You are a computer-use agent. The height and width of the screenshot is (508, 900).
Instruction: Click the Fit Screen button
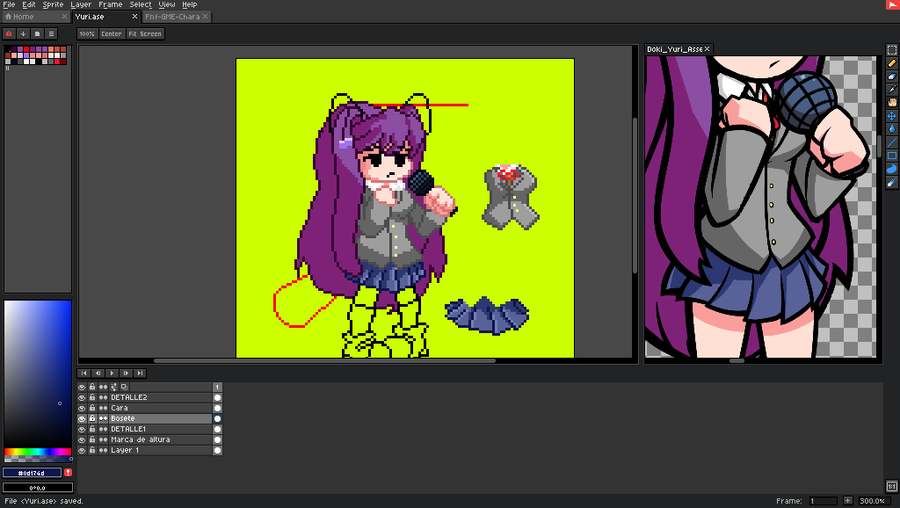coord(145,34)
